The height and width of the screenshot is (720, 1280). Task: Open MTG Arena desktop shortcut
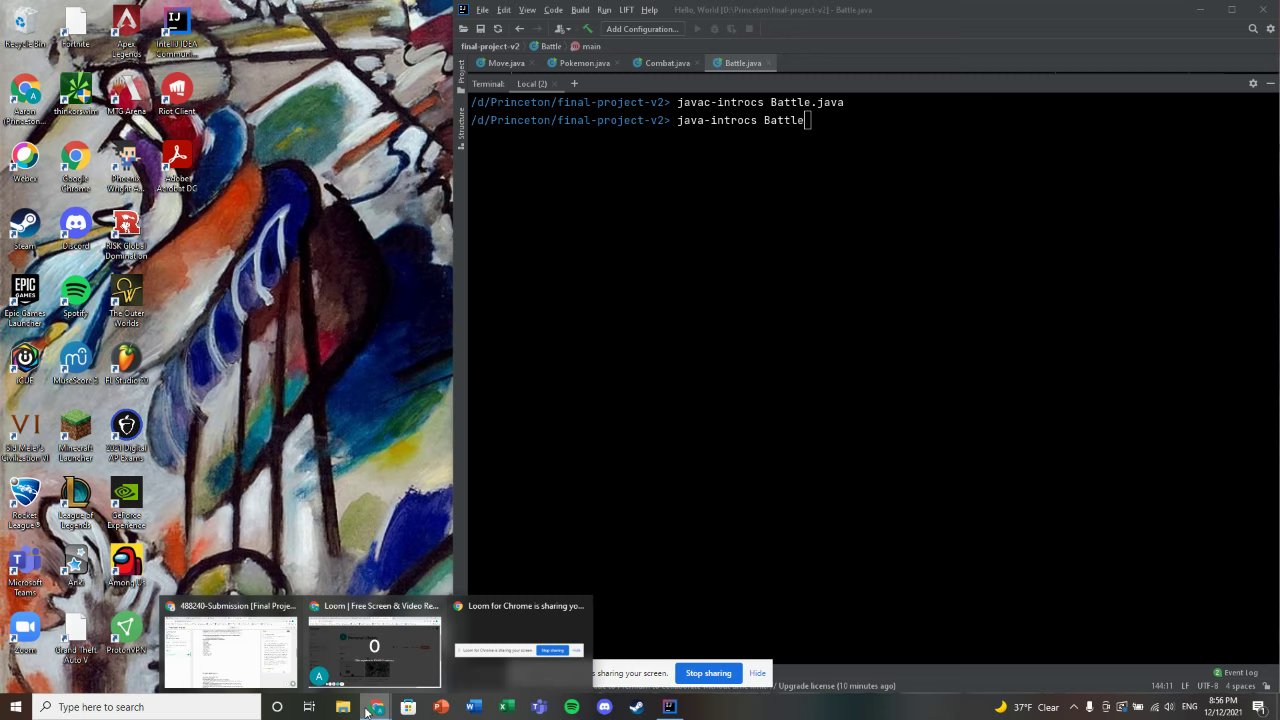[126, 96]
